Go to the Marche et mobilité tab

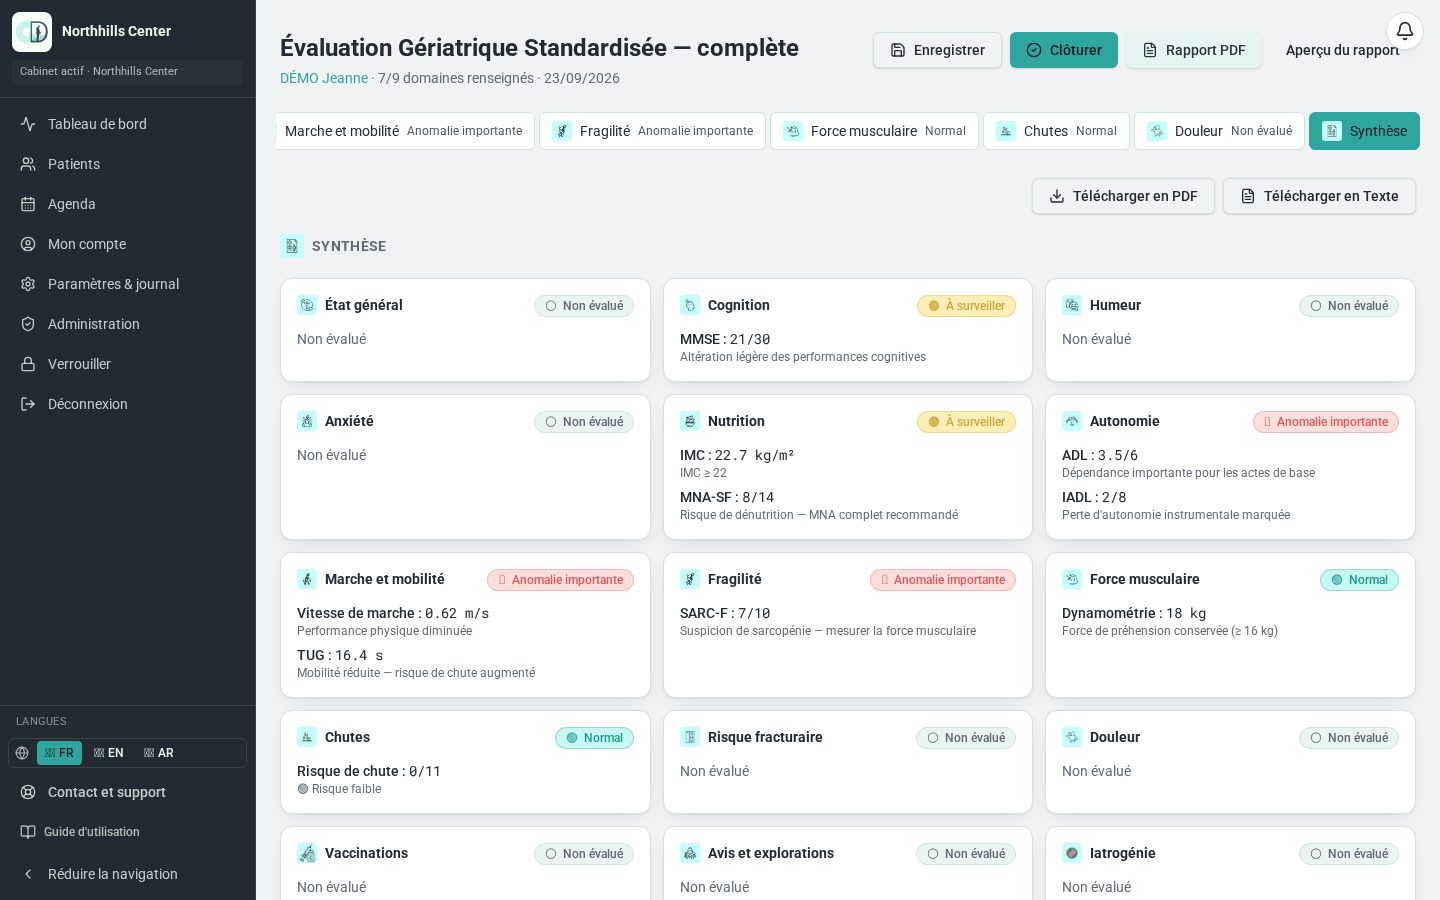(404, 131)
